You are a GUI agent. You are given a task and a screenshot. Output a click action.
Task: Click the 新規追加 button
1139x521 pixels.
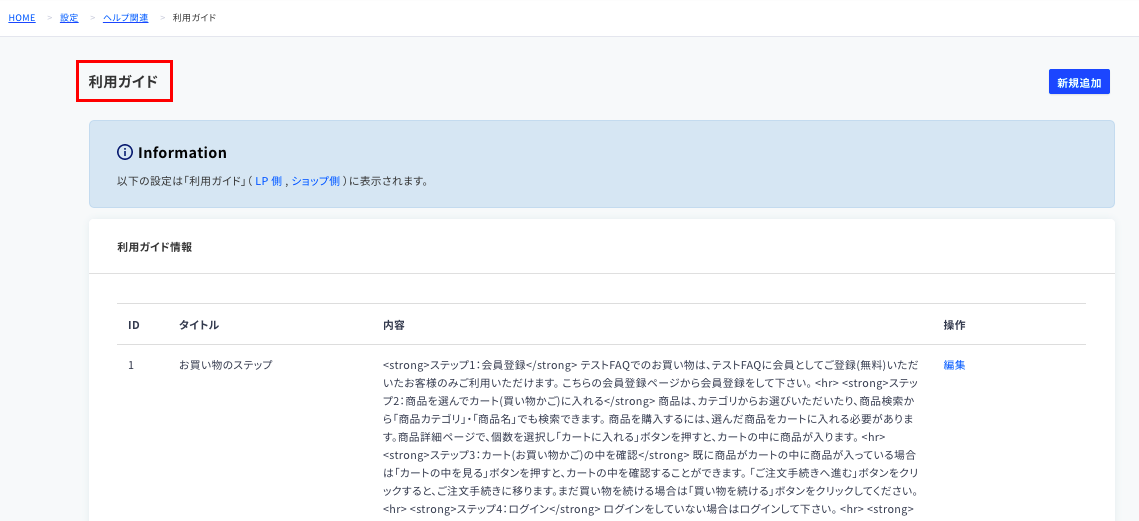(1079, 82)
